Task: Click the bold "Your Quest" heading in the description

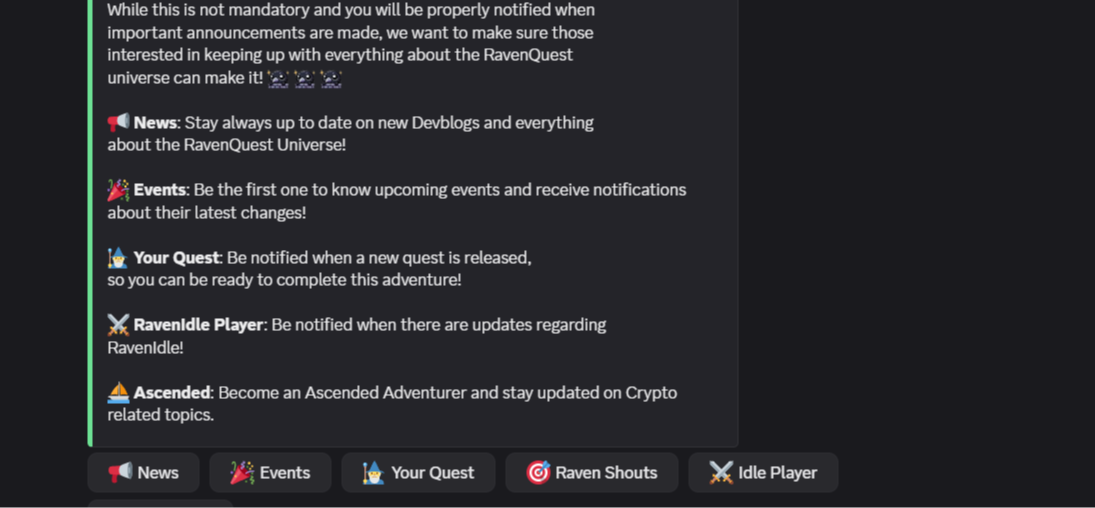Action: click(x=177, y=258)
